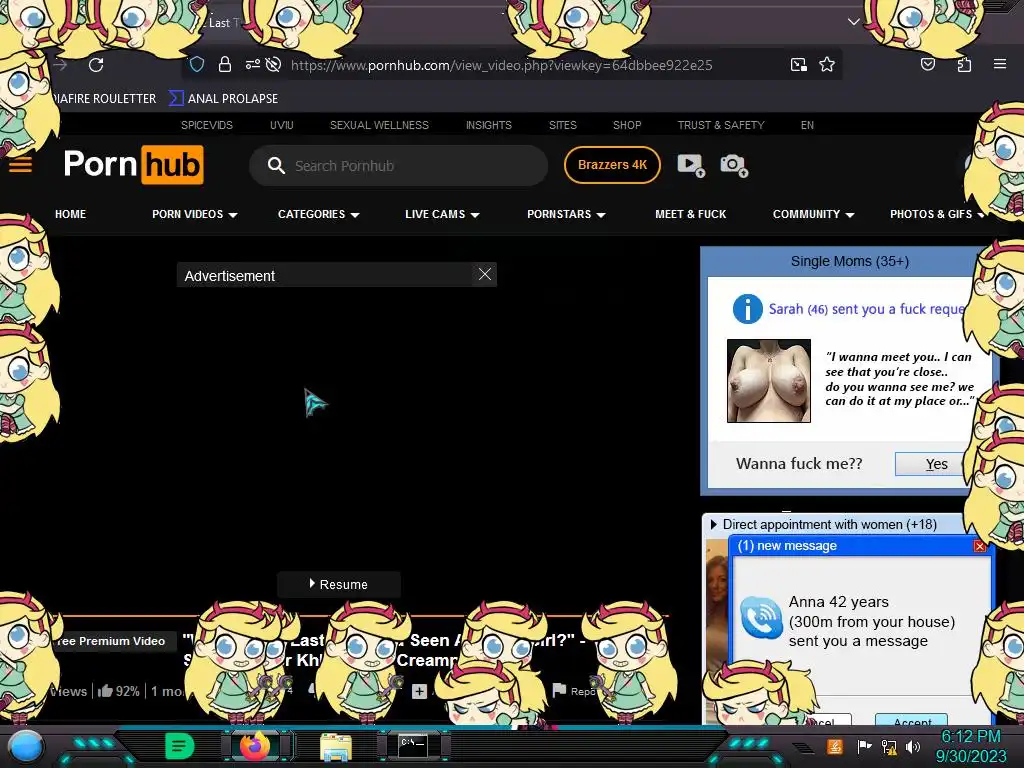This screenshot has height=768, width=1024.
Task: Open the INSIGHTS link
Action: pyautogui.click(x=488, y=125)
